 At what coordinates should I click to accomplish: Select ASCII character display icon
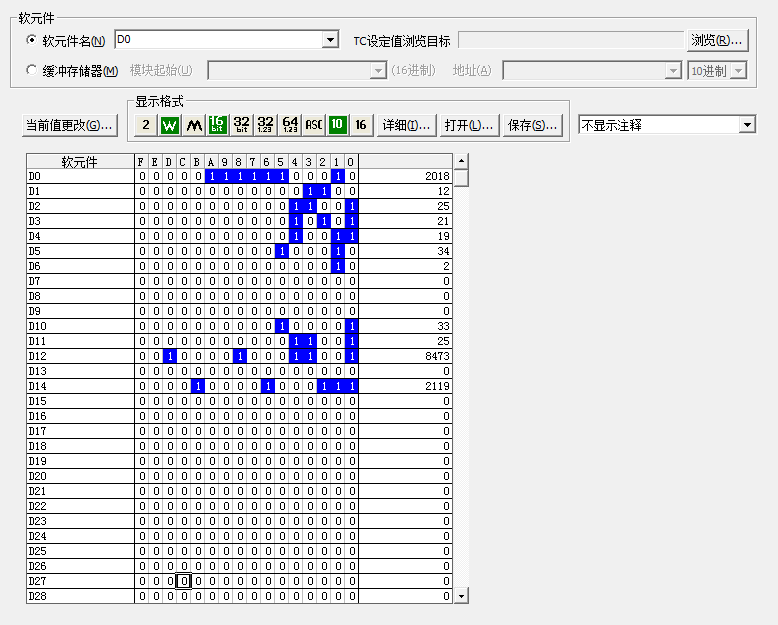(x=314, y=125)
